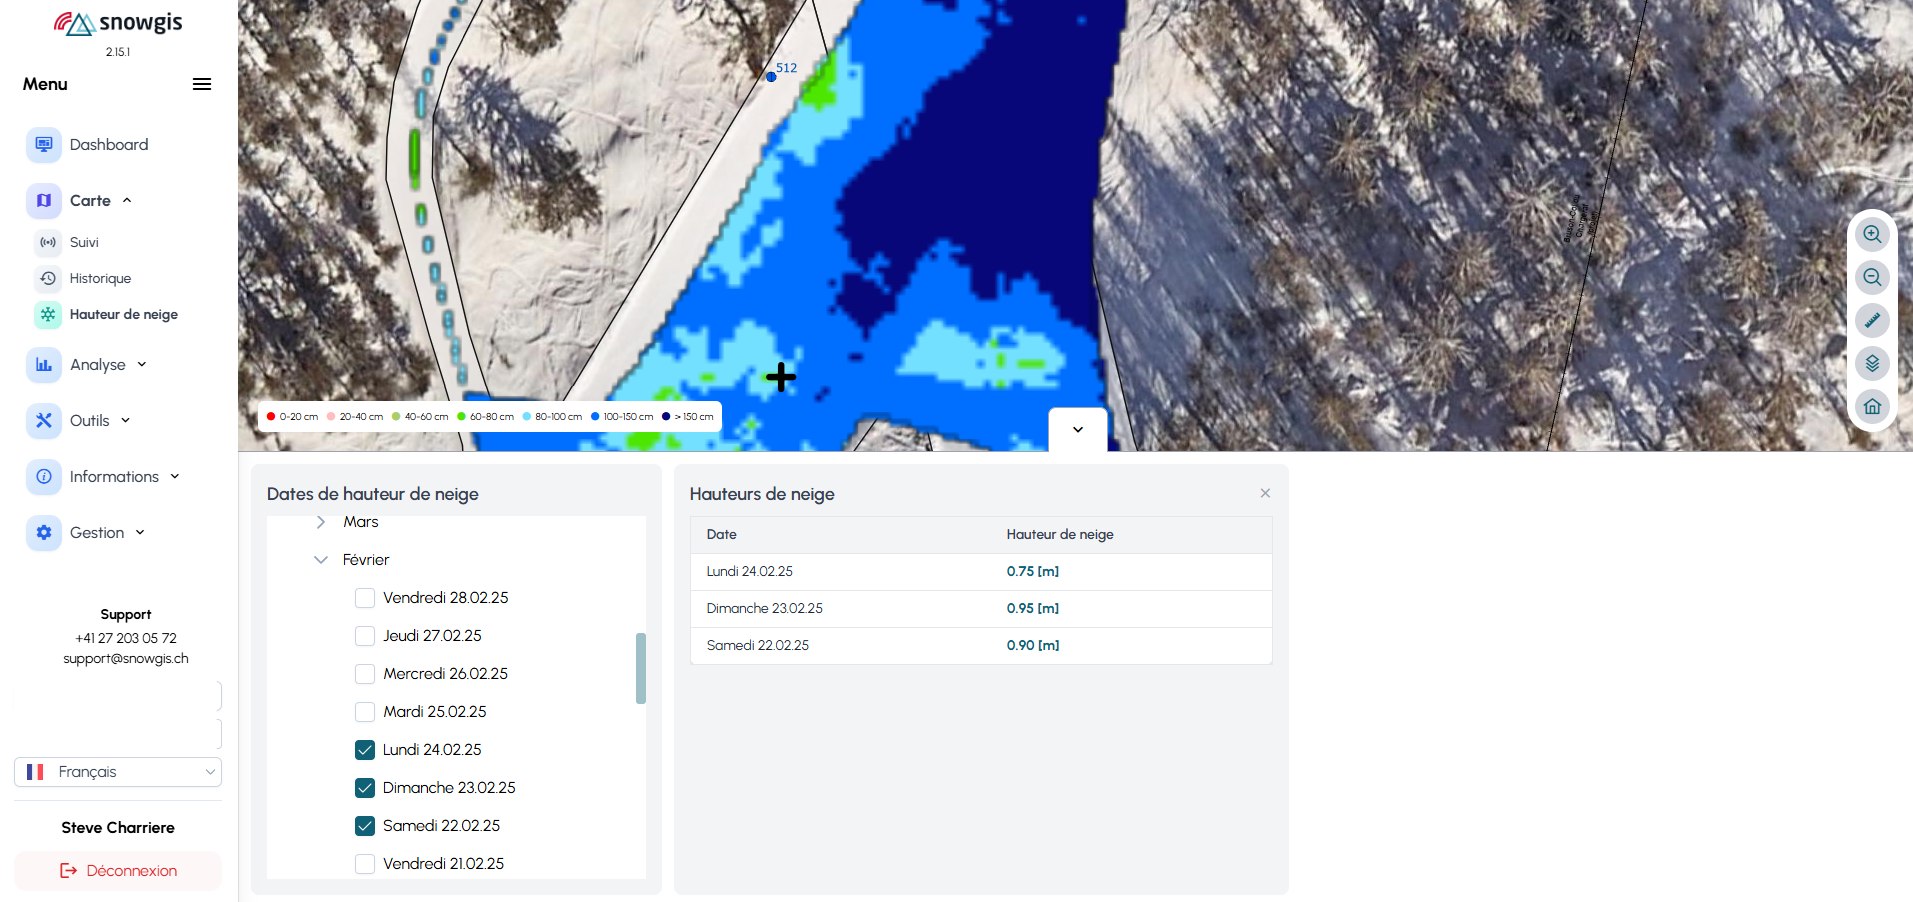The image size is (1913, 902).
Task: Toggle the hamburger menu icon
Action: coord(202,84)
